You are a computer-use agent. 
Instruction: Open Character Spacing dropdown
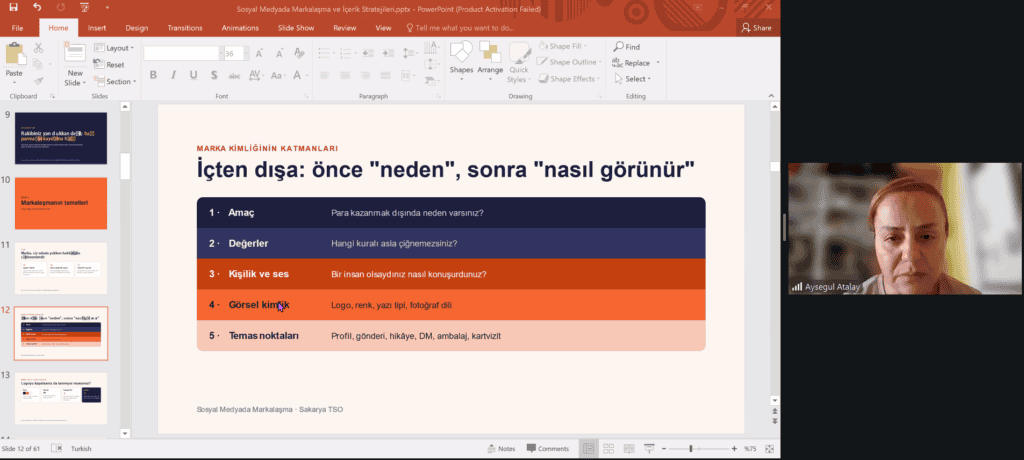click(255, 75)
